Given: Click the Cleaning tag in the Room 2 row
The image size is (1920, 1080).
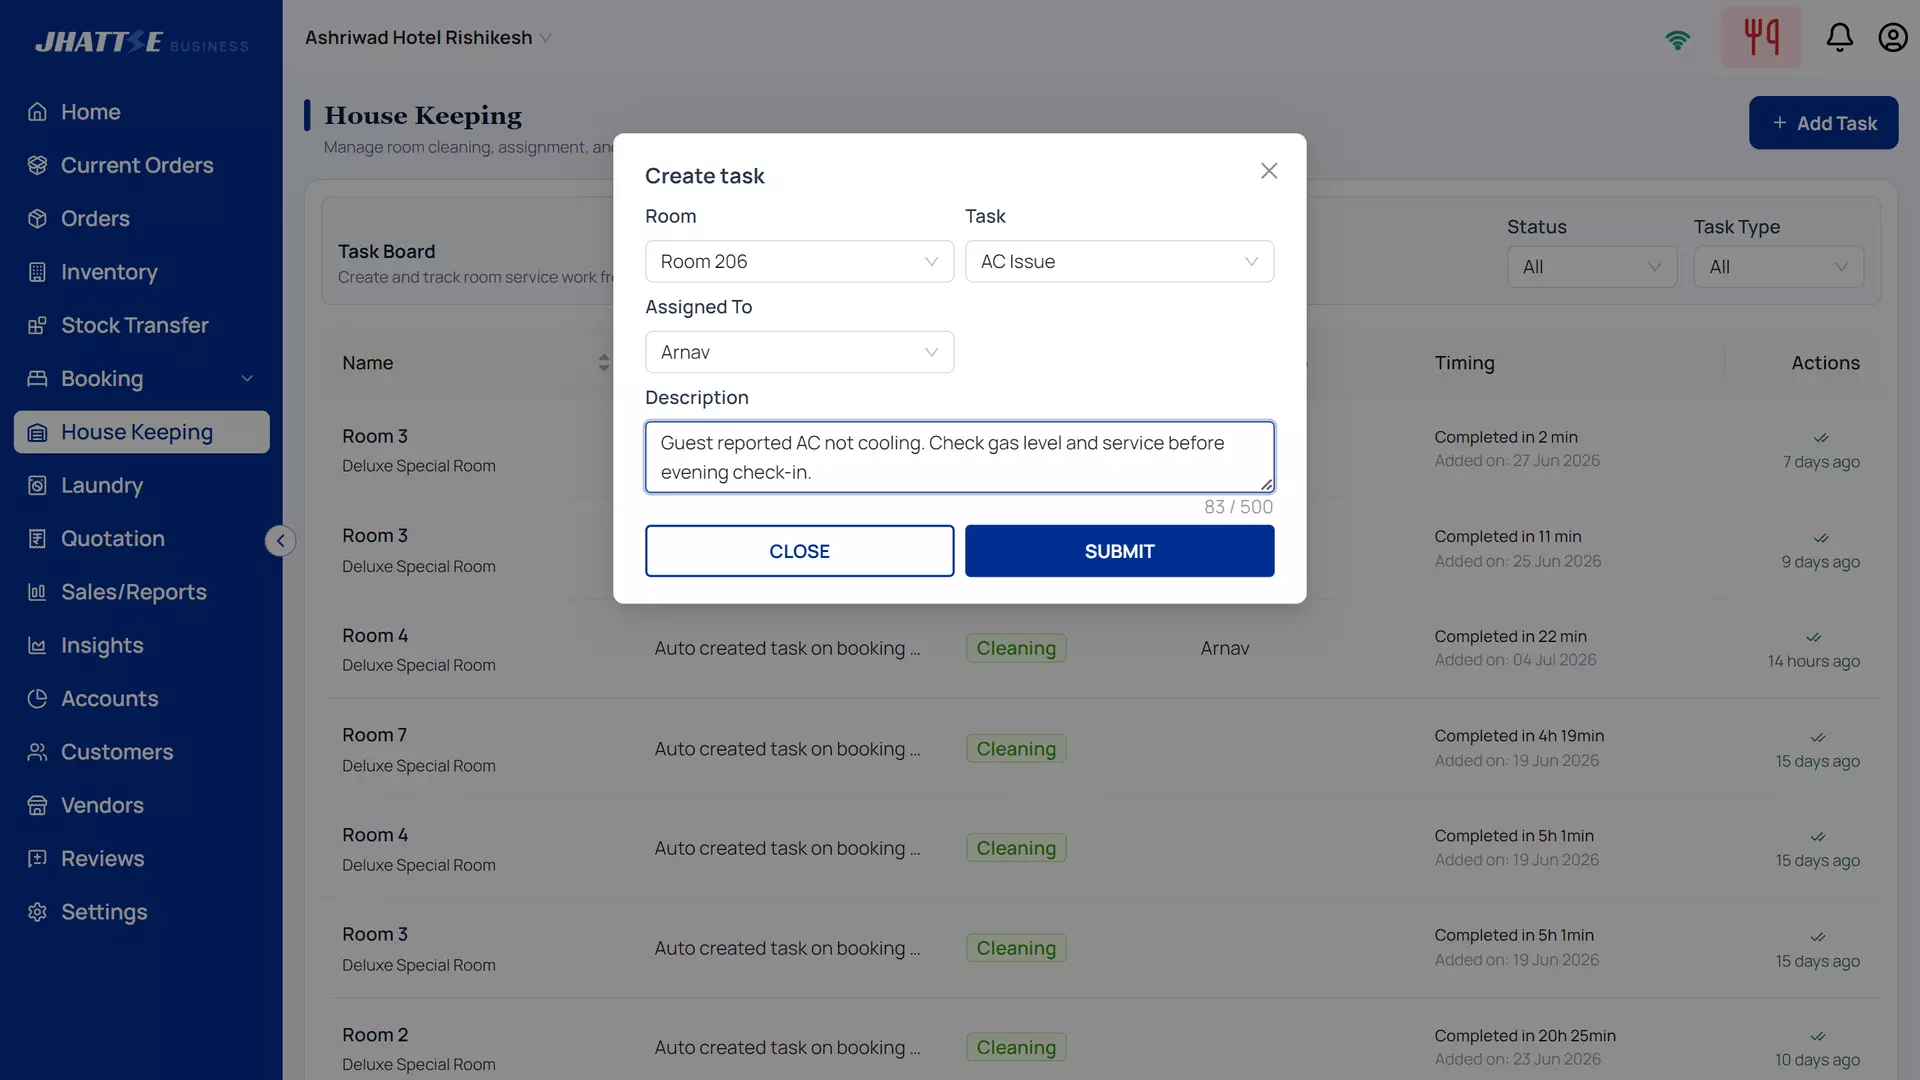Looking at the screenshot, I should [x=1016, y=1047].
